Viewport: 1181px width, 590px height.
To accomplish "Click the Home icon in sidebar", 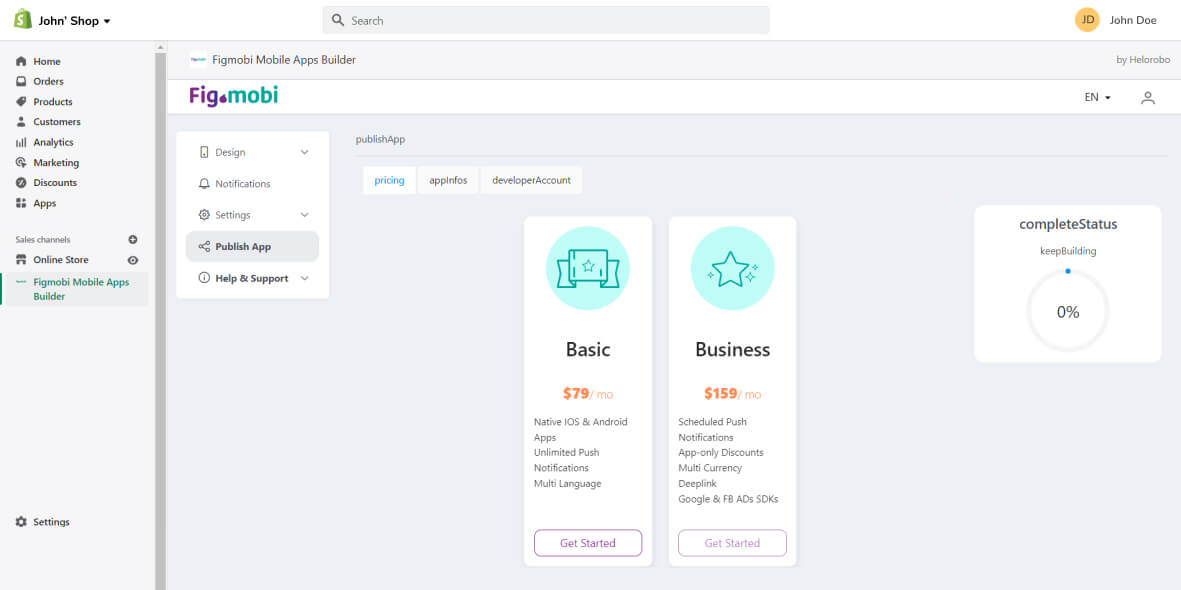I will point(21,61).
